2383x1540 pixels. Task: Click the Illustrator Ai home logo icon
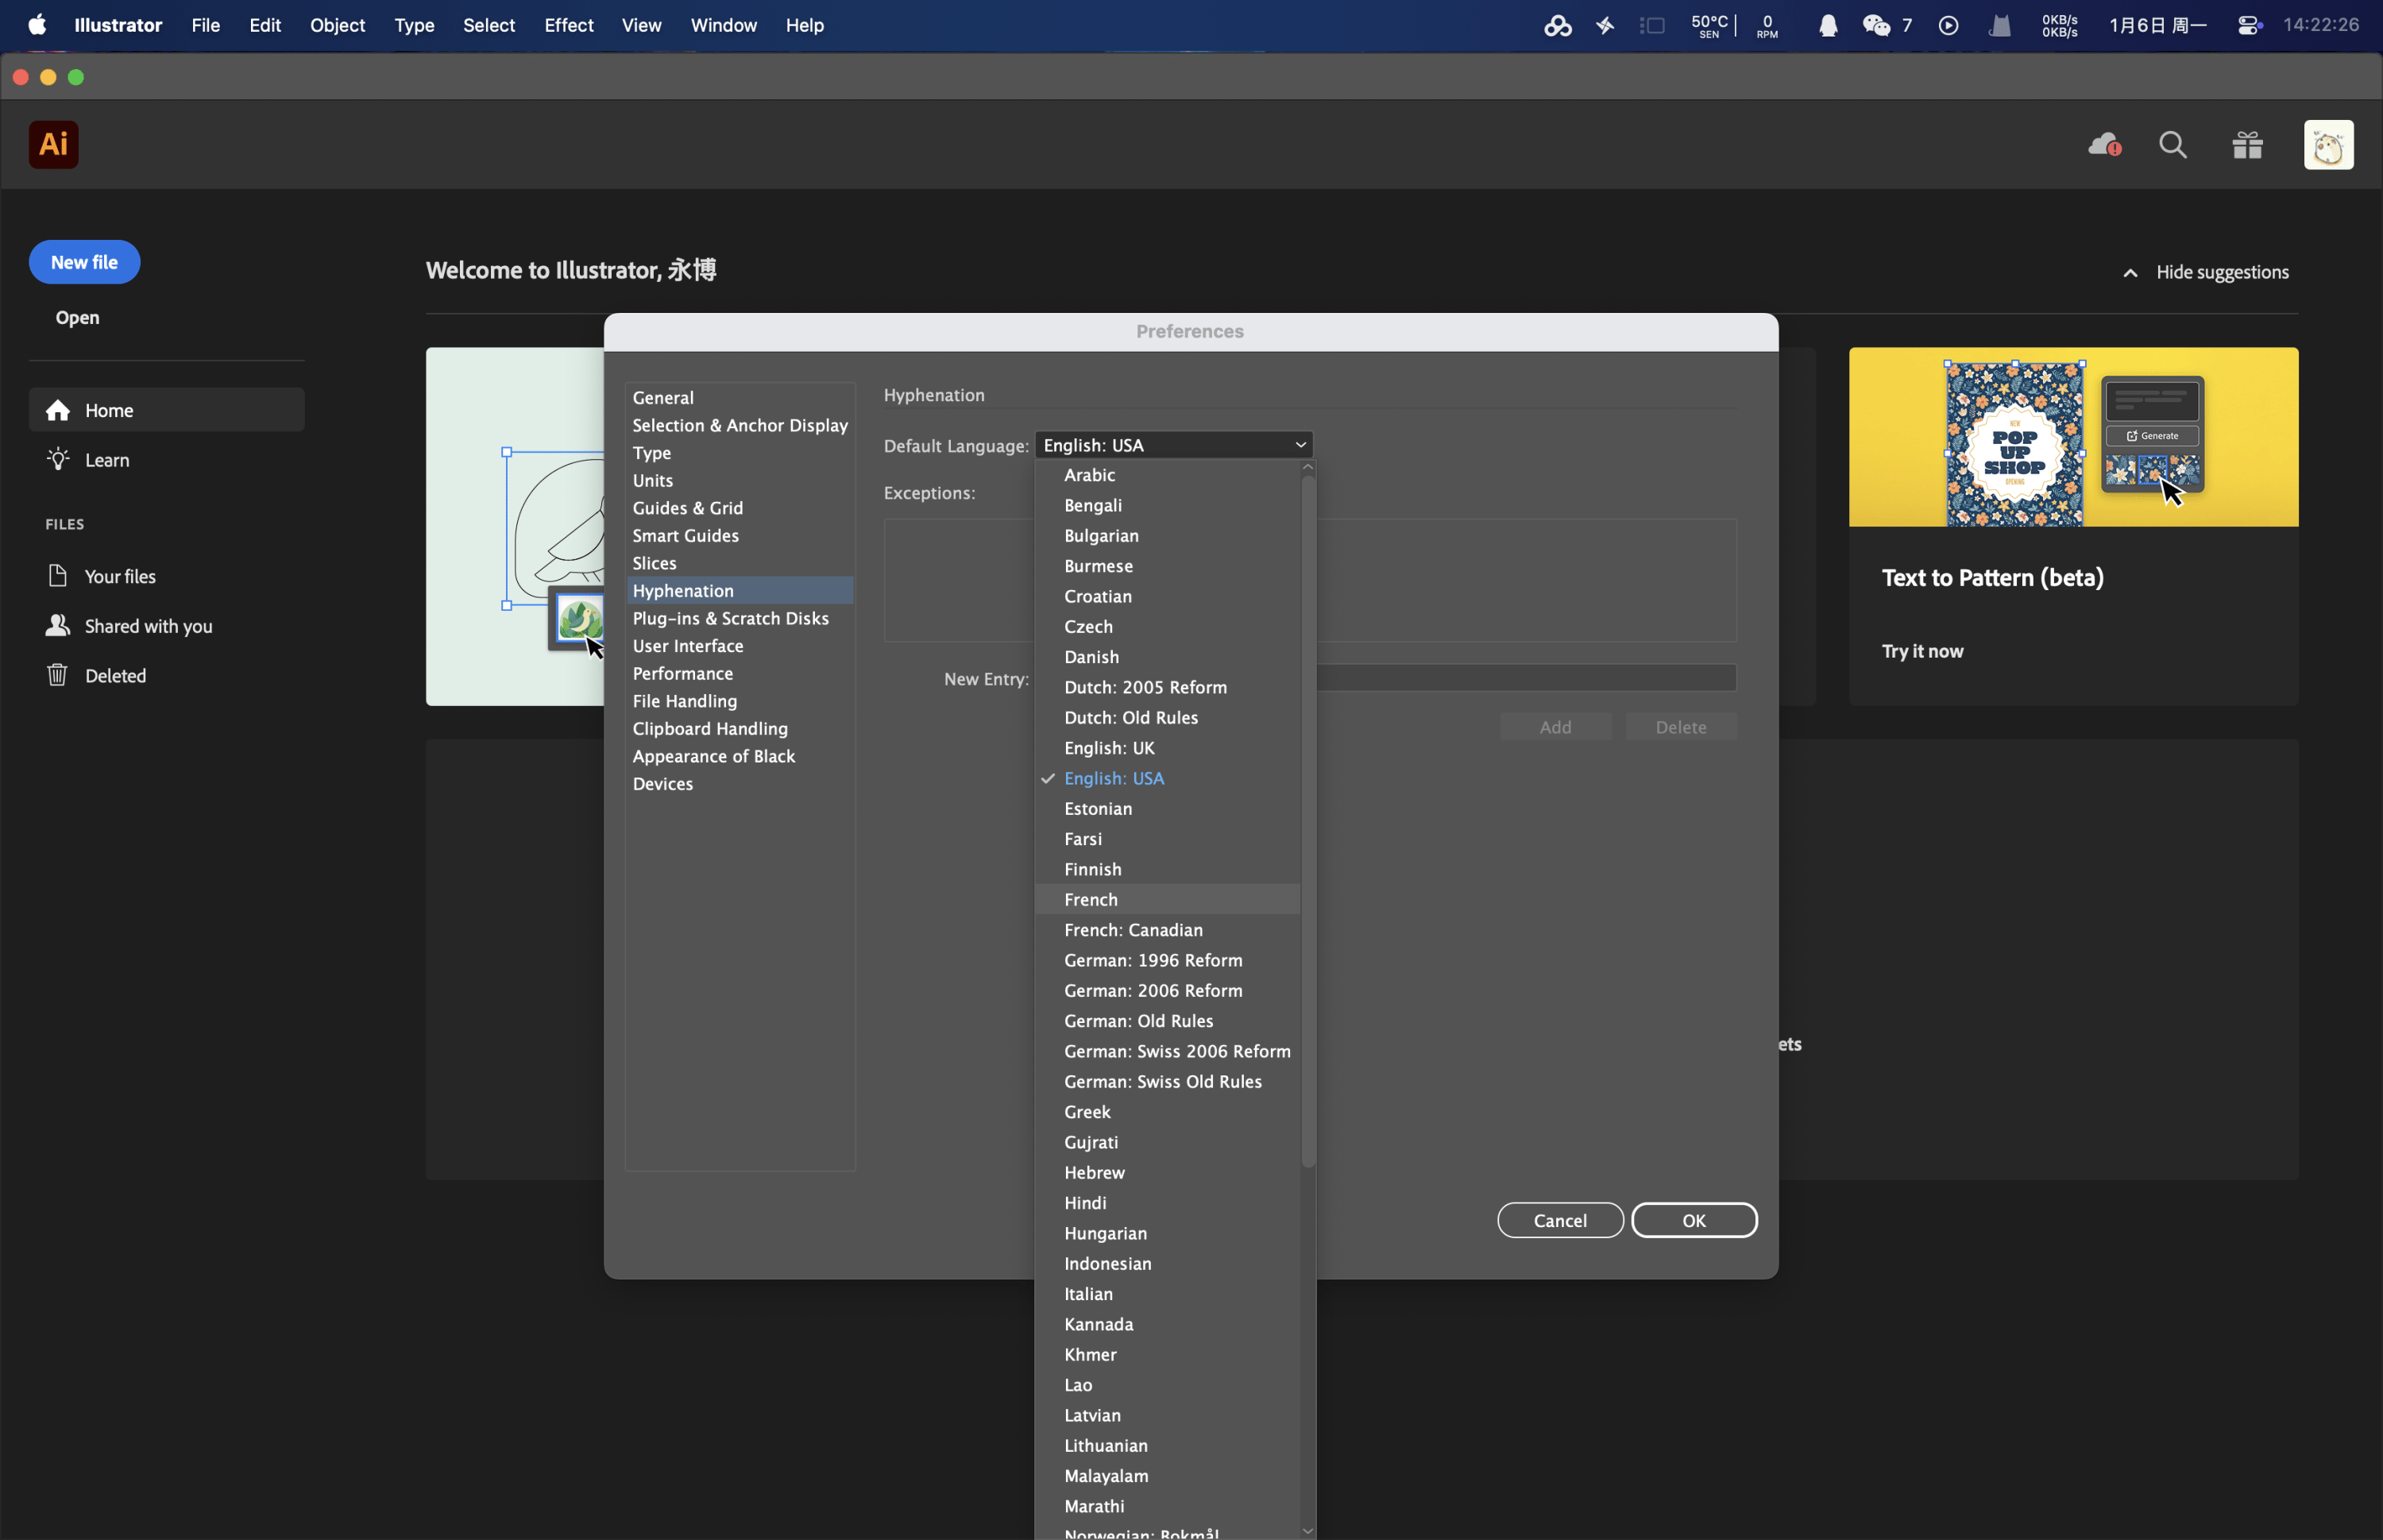pyautogui.click(x=53, y=145)
